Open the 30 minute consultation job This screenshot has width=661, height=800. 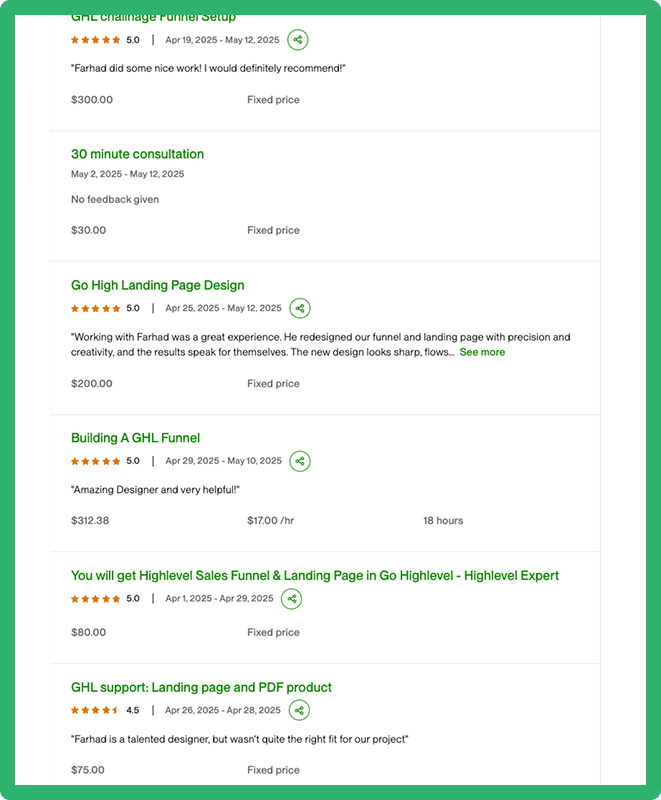137,154
